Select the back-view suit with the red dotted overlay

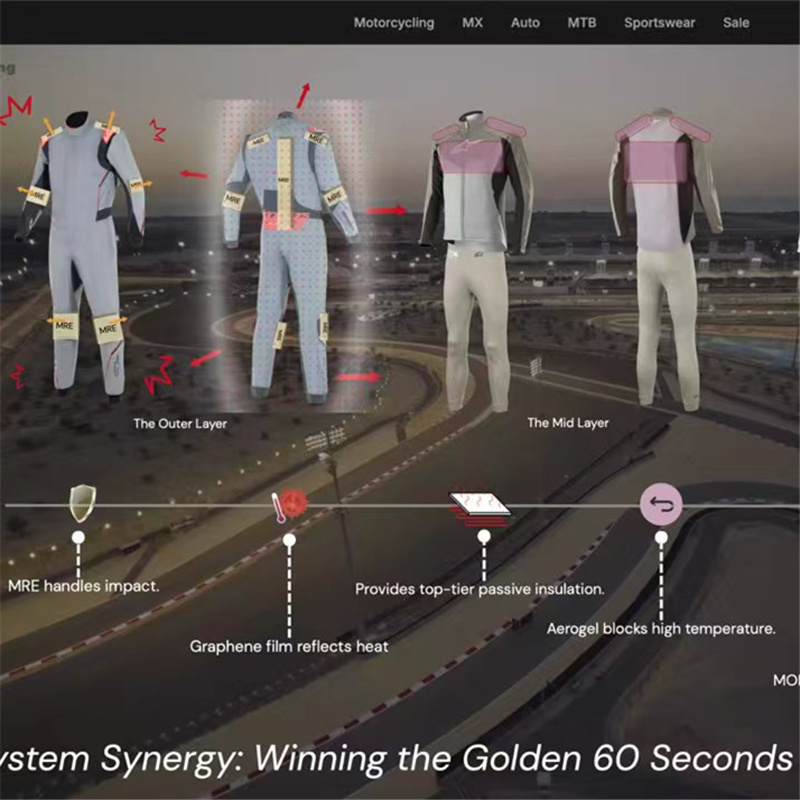click(x=290, y=250)
